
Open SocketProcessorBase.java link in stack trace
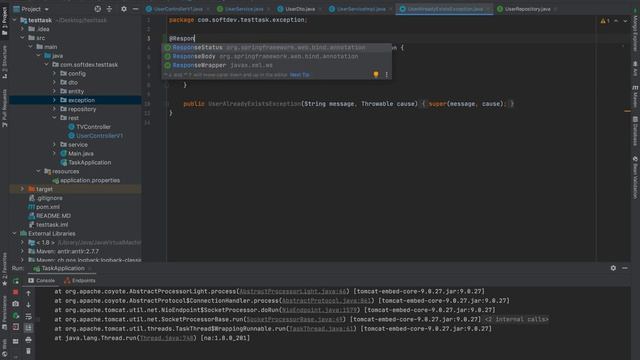[x=294, y=319]
